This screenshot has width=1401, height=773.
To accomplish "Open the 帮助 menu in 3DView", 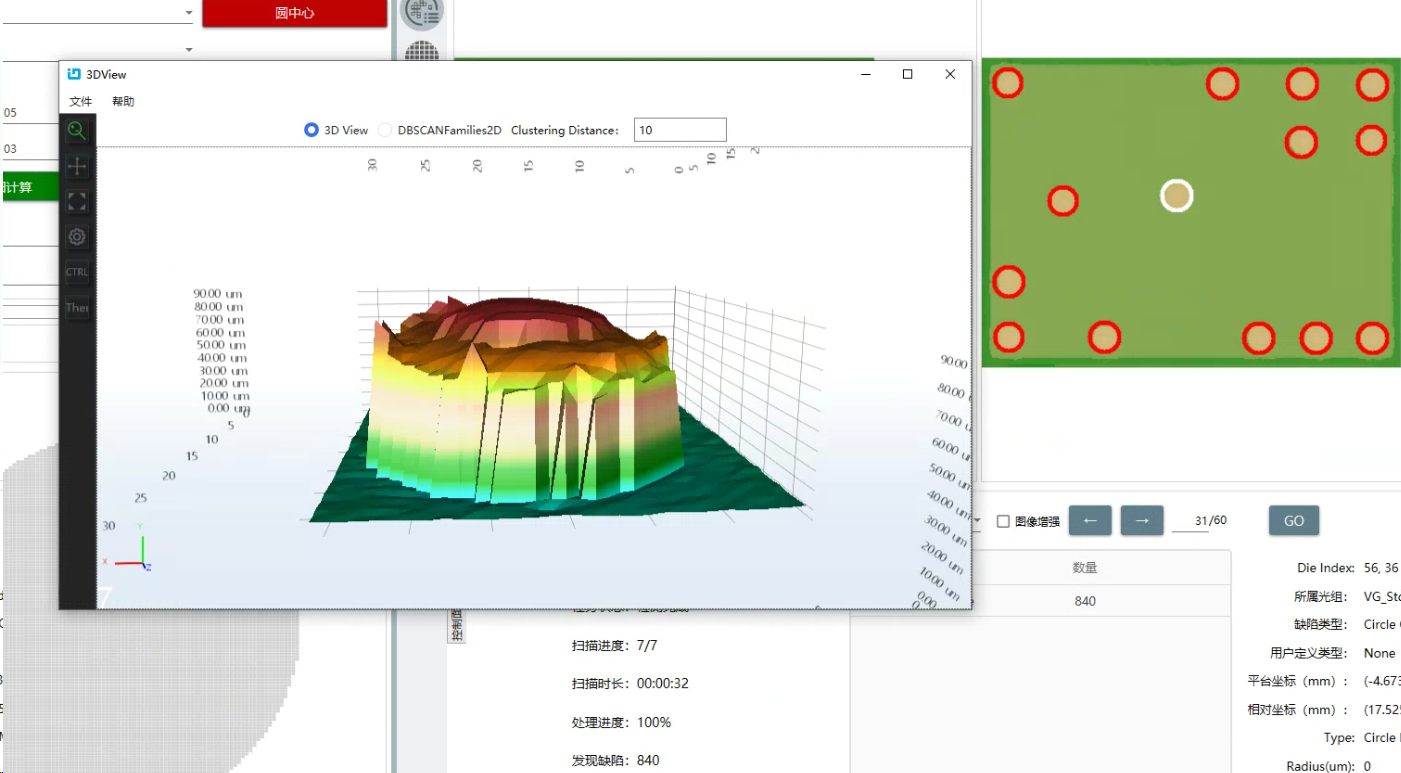I will [123, 102].
